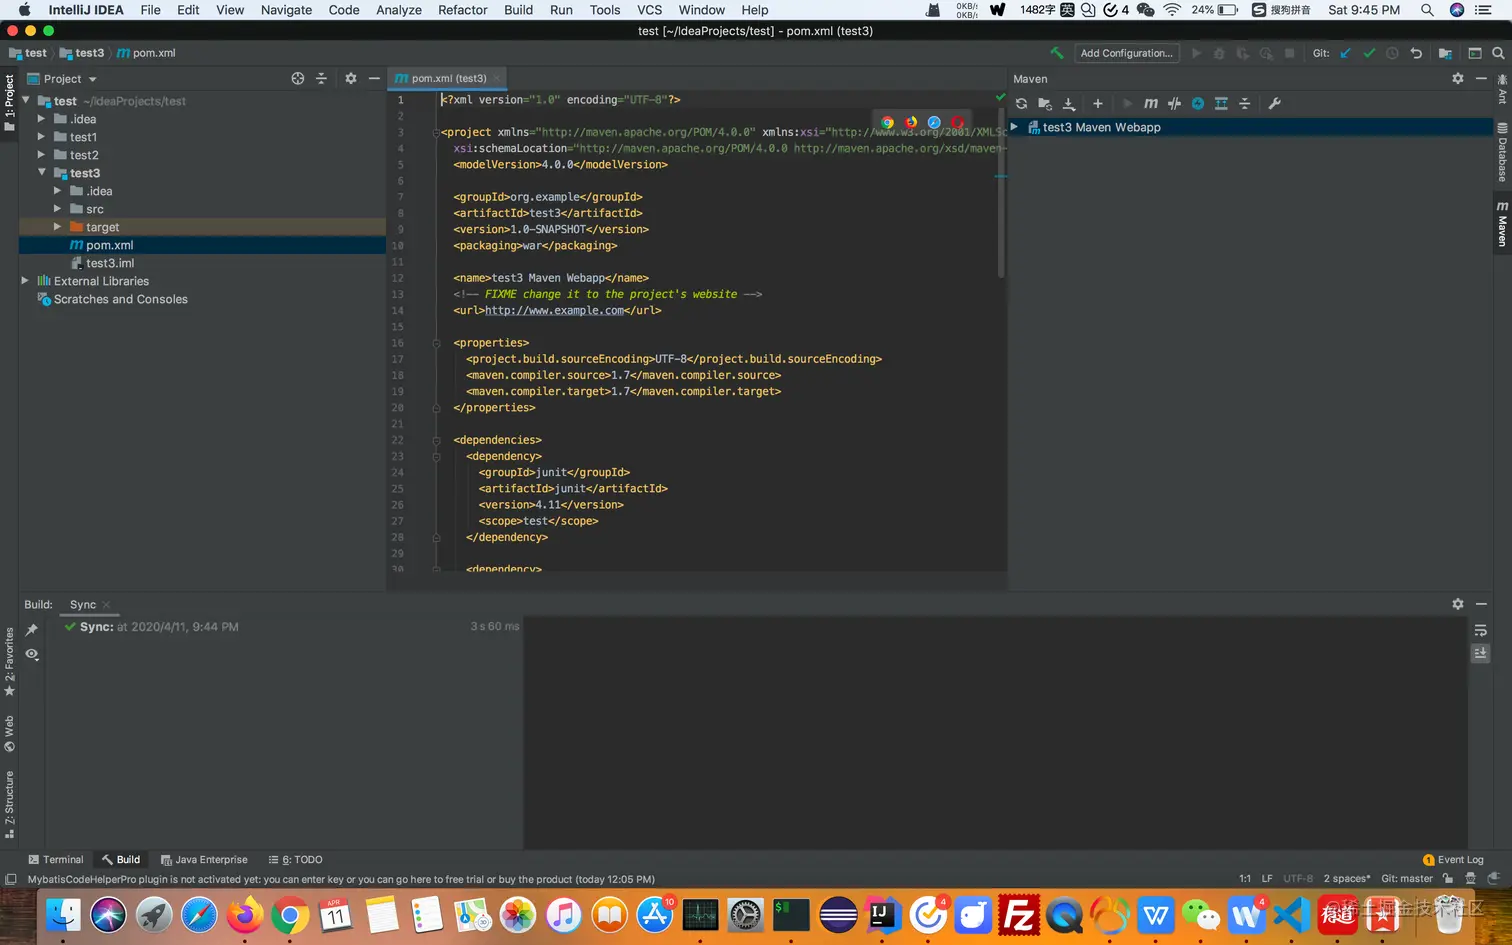
Task: Open Maven settings wrench icon
Action: tap(1274, 104)
